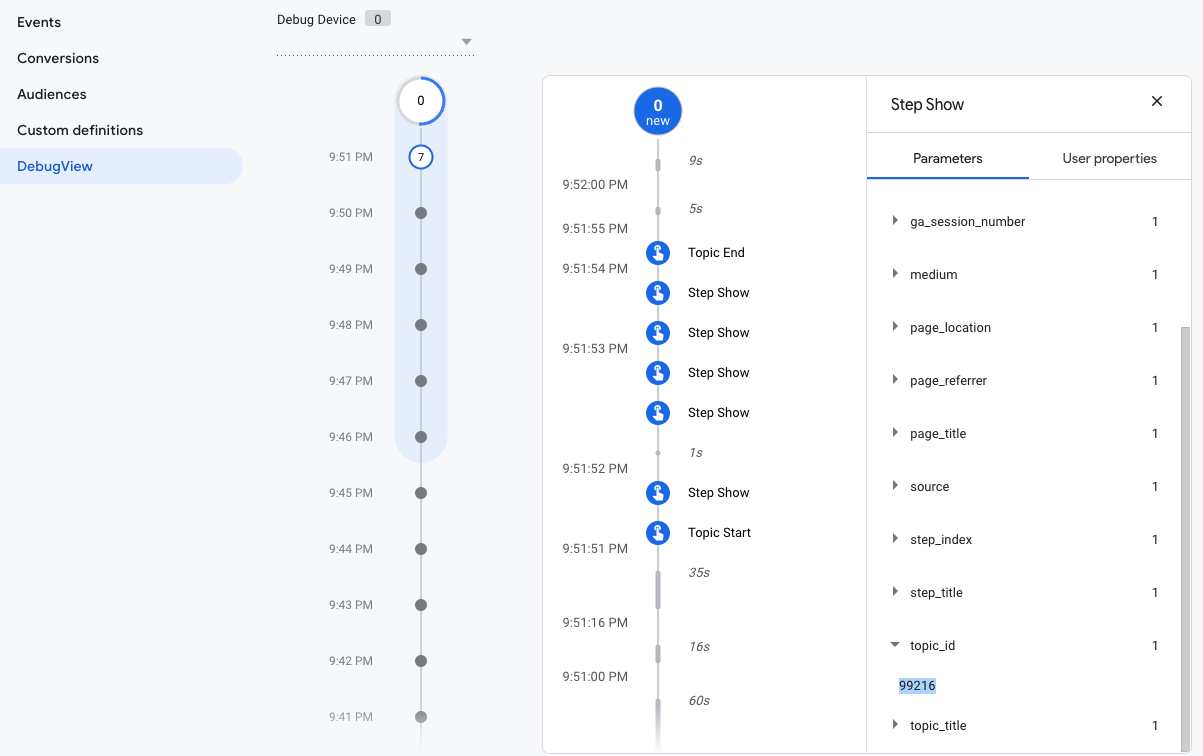Click the blue 0 new events circle
This screenshot has width=1203, height=756.
coord(657,111)
